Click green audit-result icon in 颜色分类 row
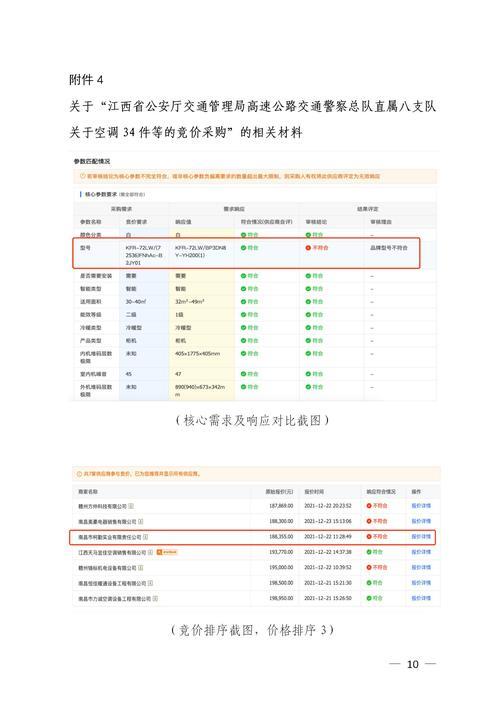This screenshot has height=707, width=500. pos(308,235)
